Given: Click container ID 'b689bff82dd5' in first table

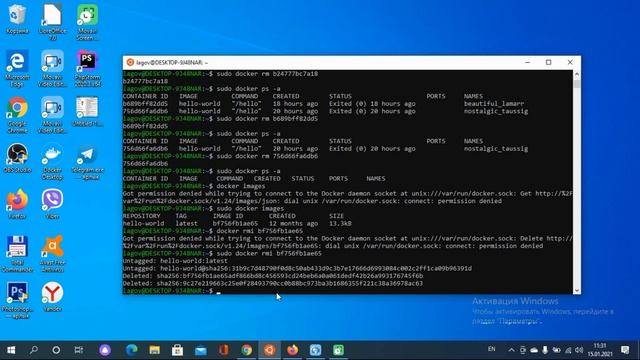Looking at the screenshot, I should pos(145,104).
